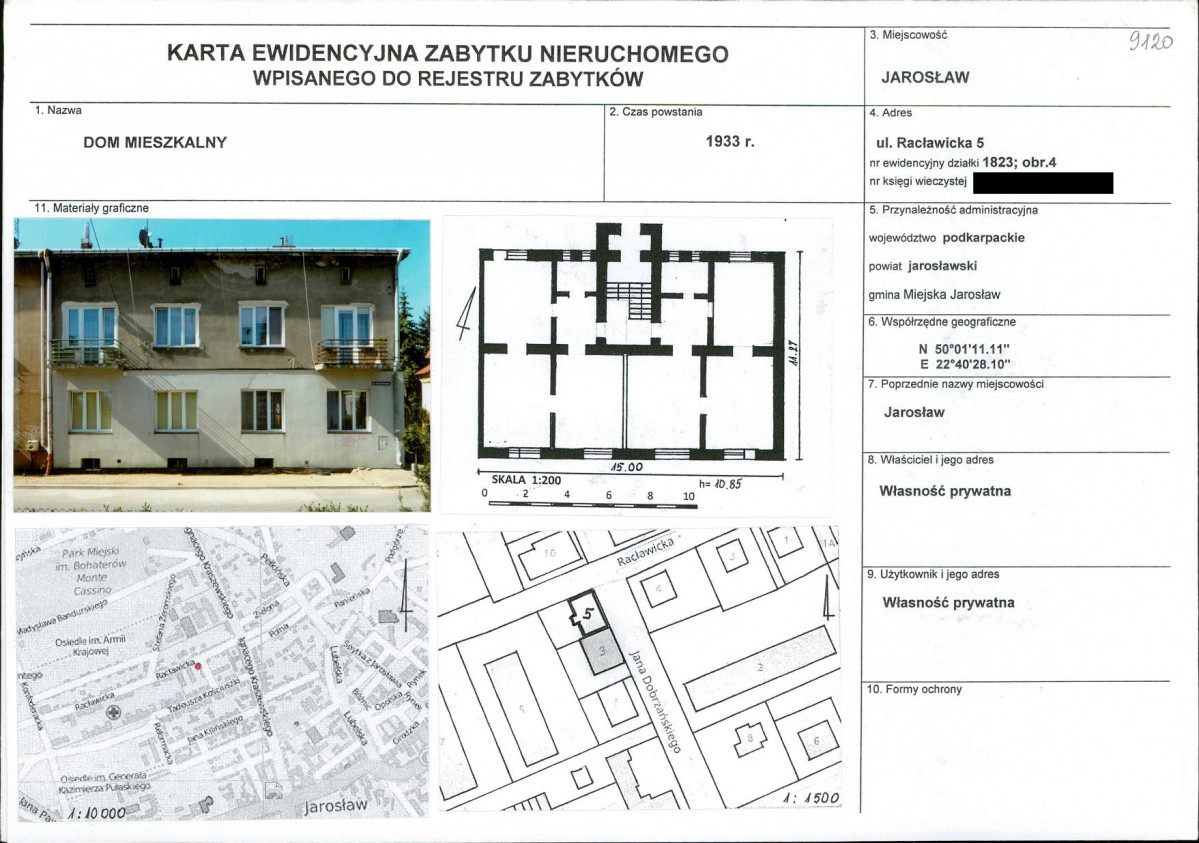Viewport: 1199px width, 843px height.
Task: Click the powiat jarosławski entry
Action: (925, 267)
